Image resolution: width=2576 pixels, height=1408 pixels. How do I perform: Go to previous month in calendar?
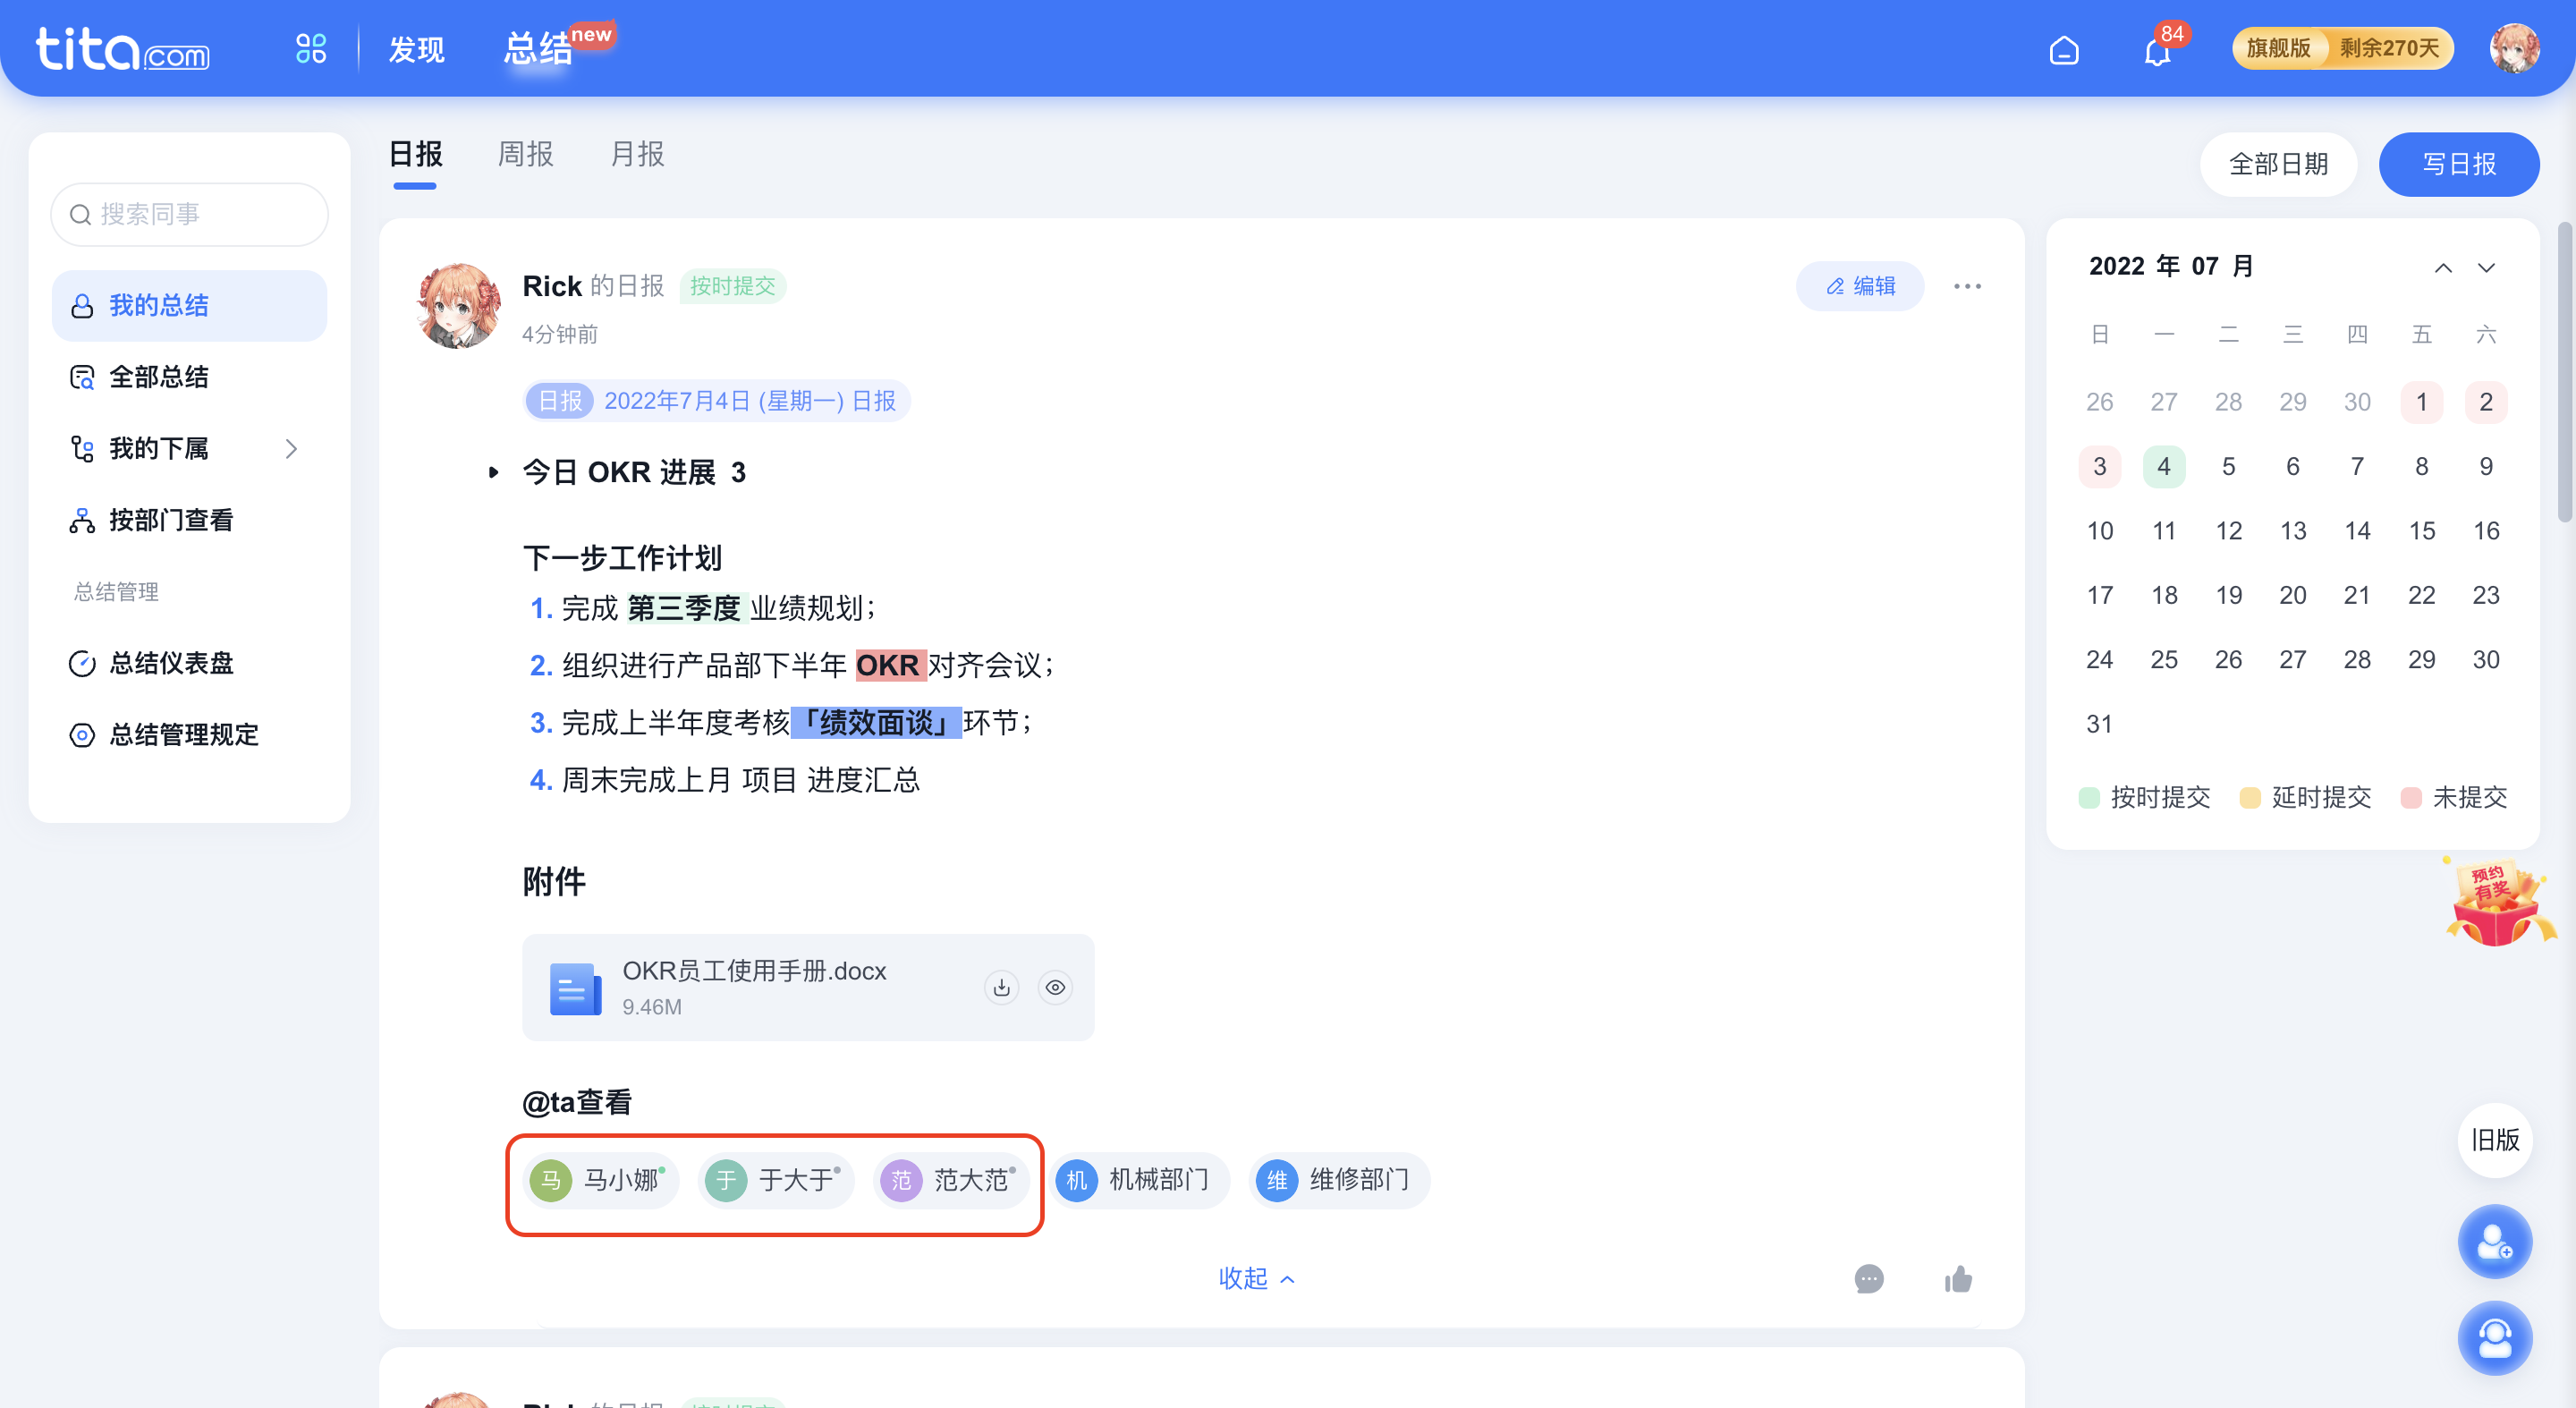(2443, 267)
